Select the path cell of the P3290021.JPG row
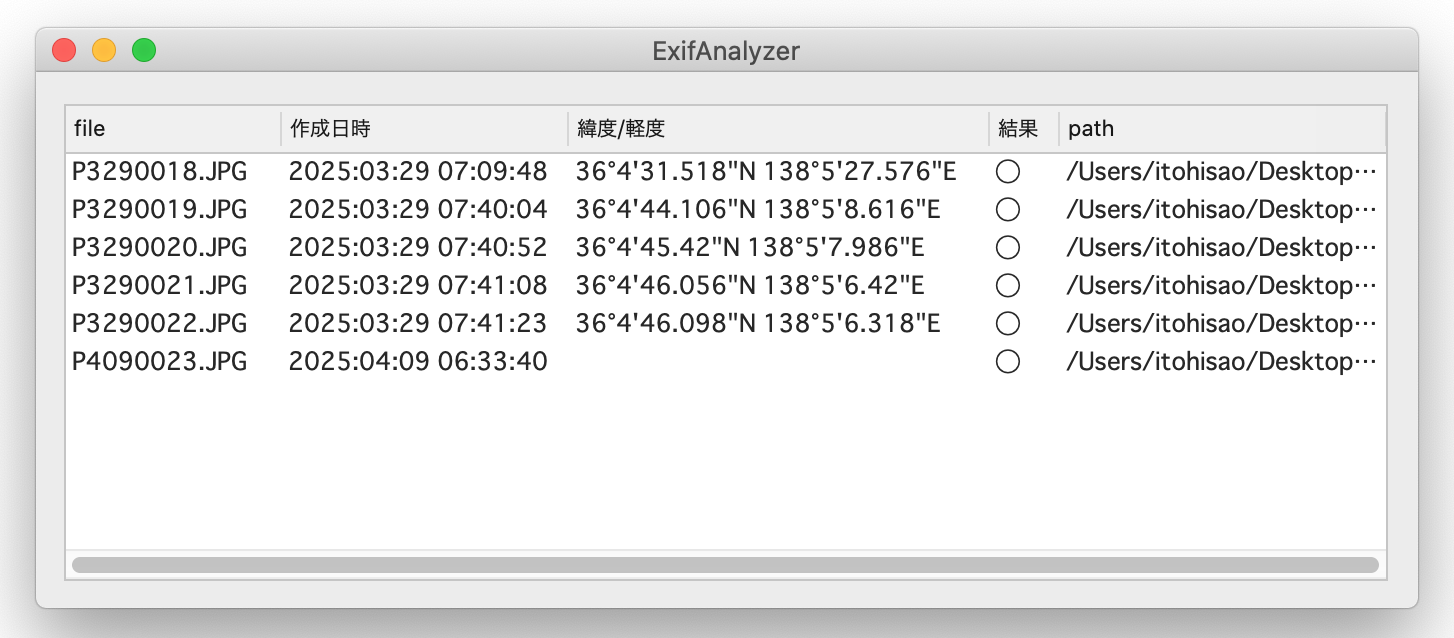This screenshot has height=638, width=1454. click(1222, 286)
